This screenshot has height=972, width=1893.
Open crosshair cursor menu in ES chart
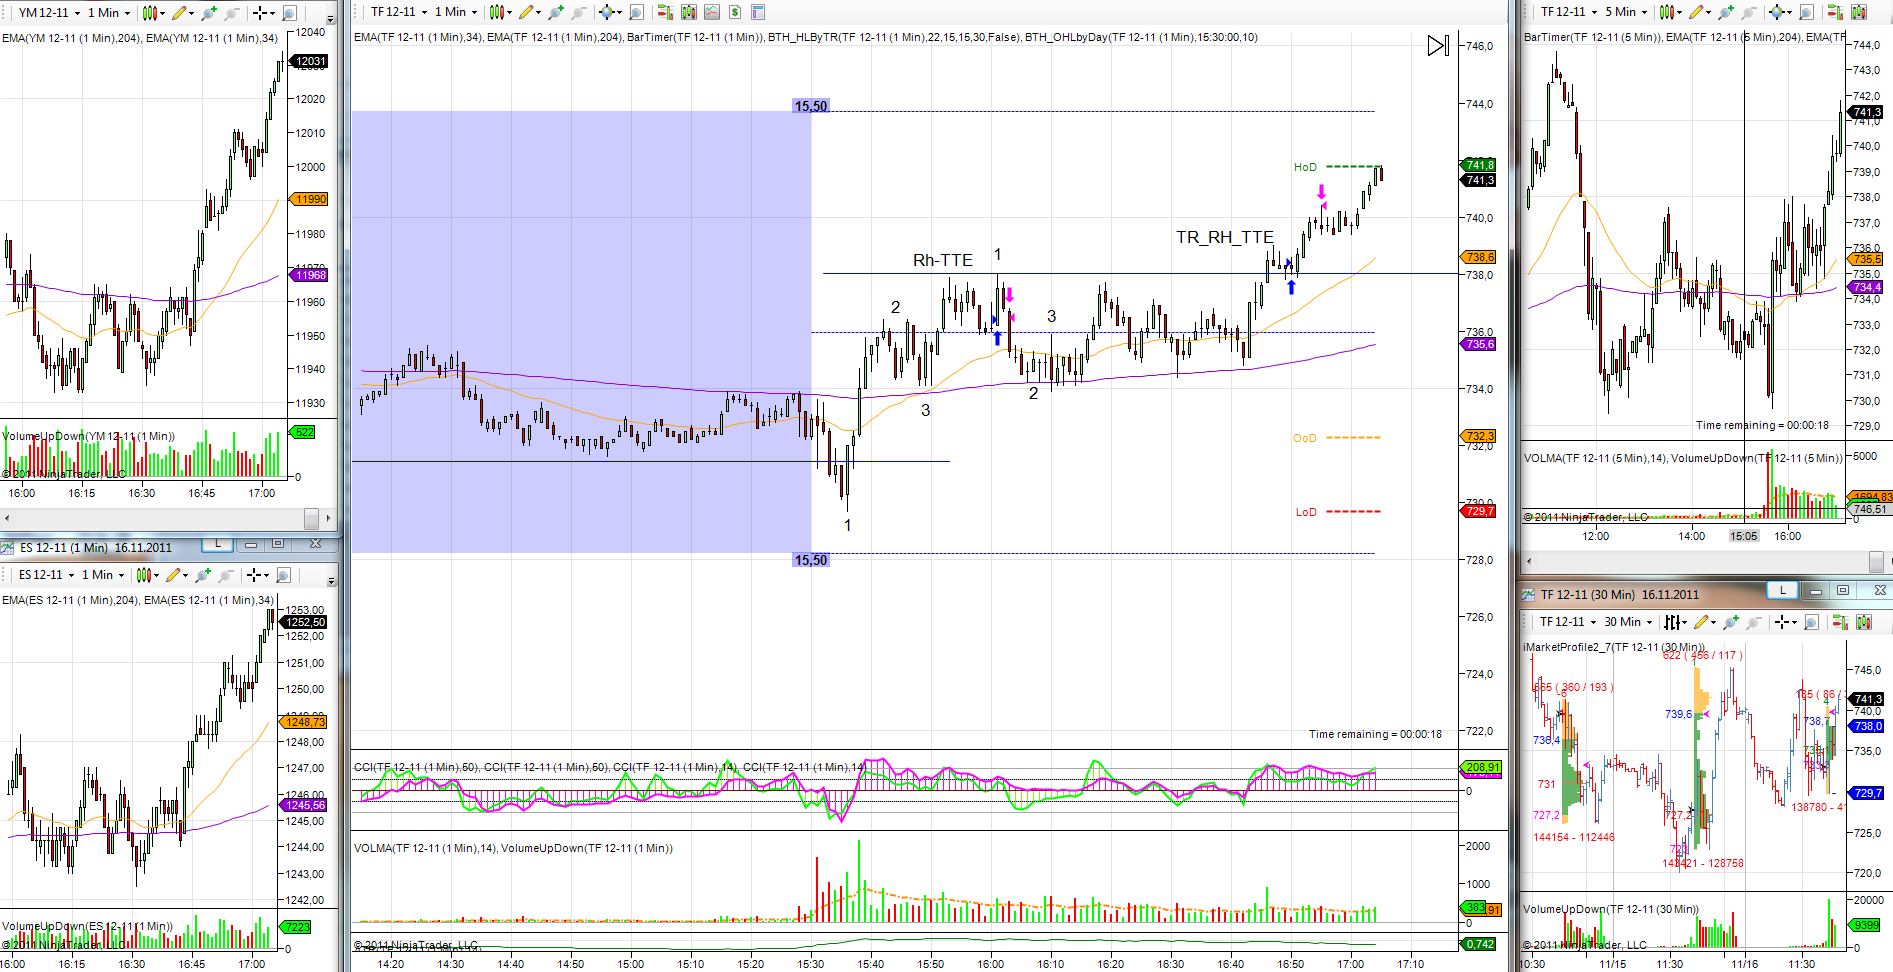click(x=257, y=575)
